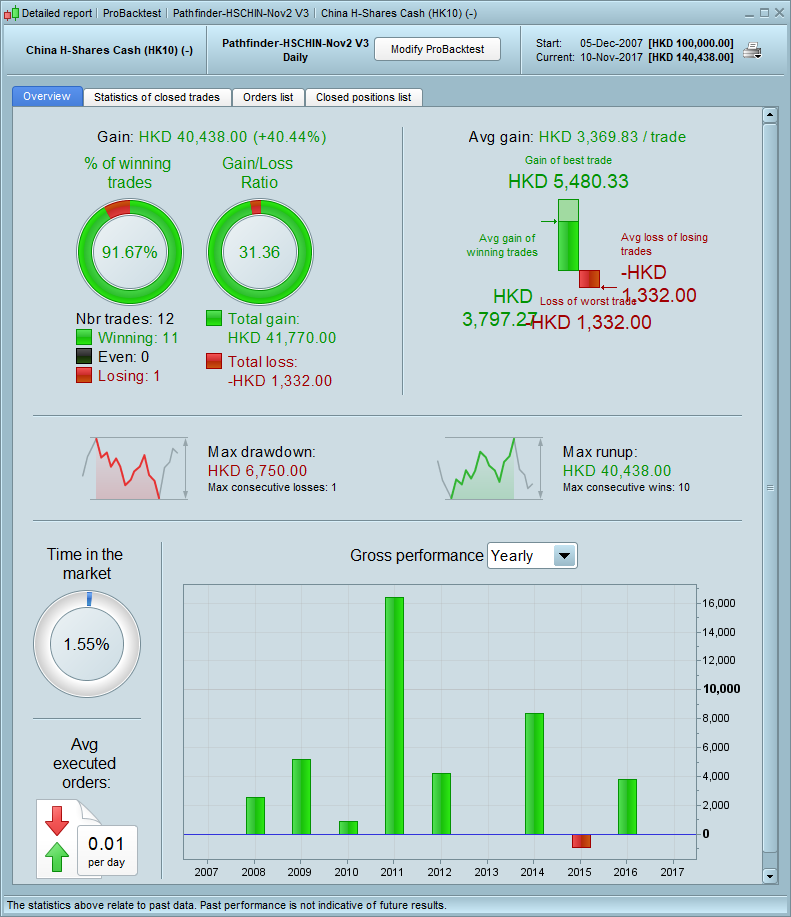Click the winning trades donut chart

coord(130,252)
